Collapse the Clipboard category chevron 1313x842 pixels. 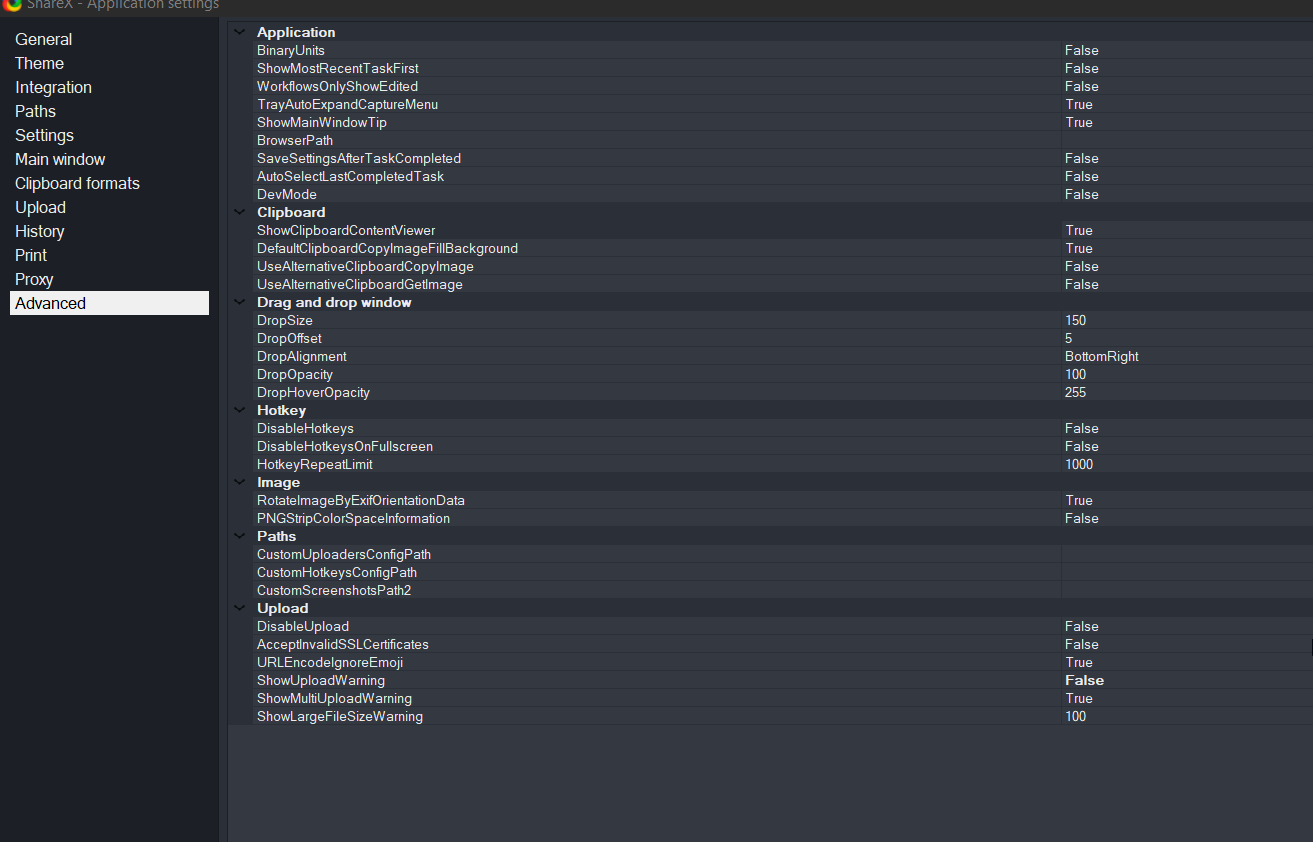click(x=240, y=212)
